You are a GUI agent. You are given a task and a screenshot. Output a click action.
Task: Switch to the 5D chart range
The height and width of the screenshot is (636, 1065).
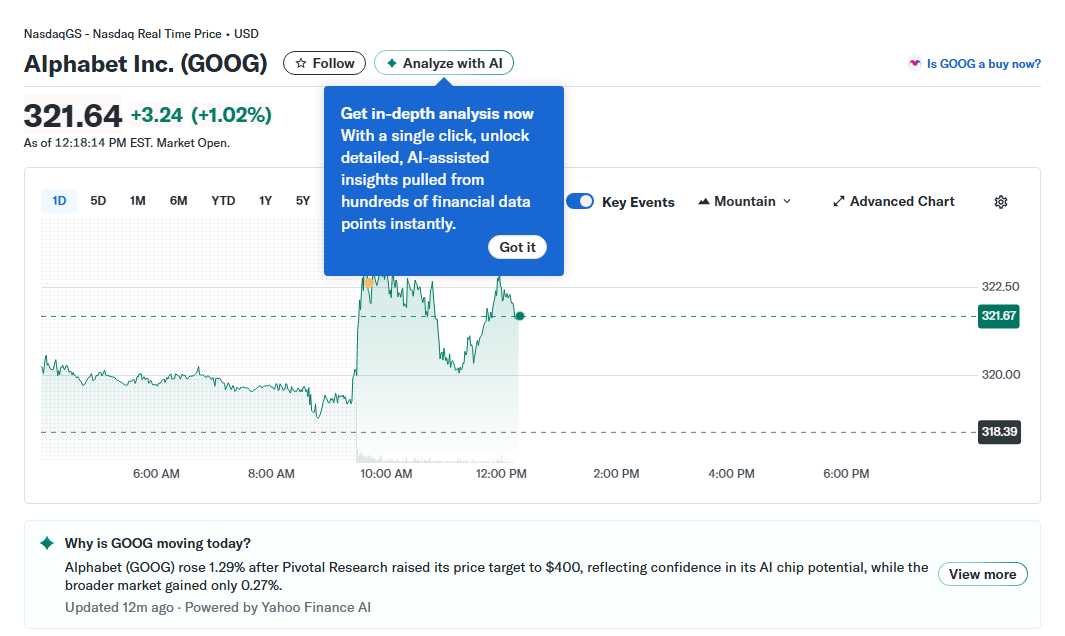98,200
